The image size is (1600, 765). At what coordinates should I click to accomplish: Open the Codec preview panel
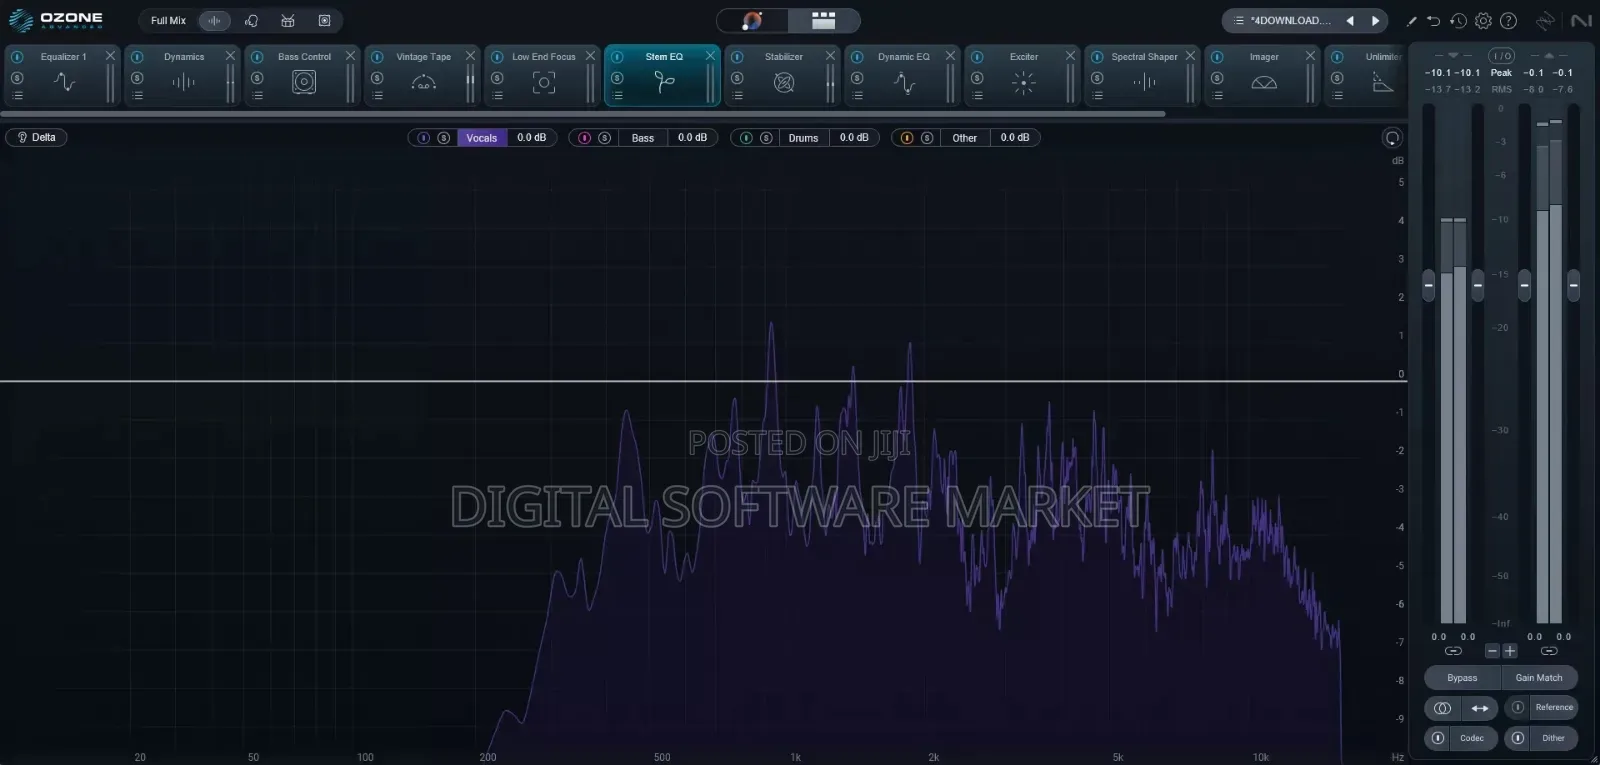point(1472,738)
